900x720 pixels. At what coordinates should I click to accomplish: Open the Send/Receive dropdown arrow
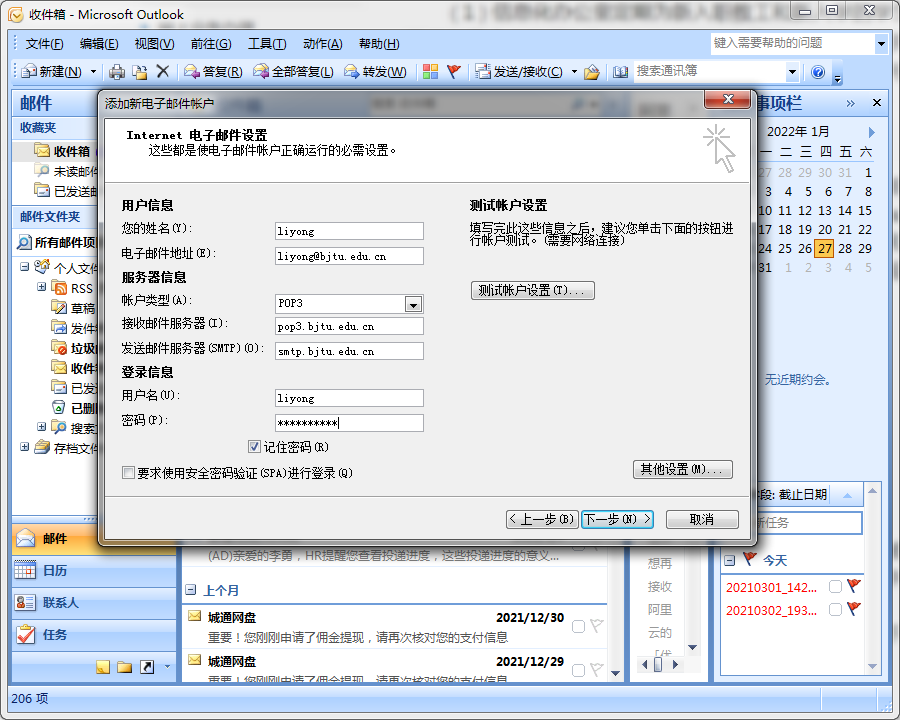point(574,72)
